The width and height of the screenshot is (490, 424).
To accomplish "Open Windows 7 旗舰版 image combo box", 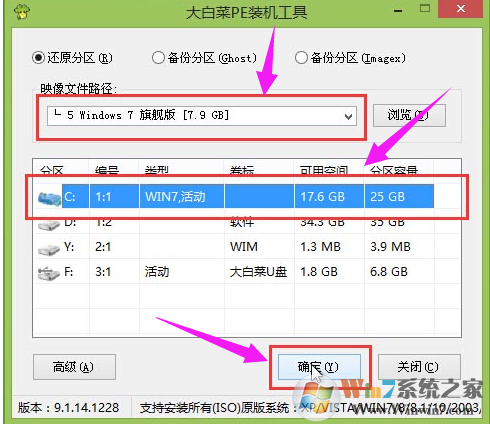I will [x=202, y=116].
